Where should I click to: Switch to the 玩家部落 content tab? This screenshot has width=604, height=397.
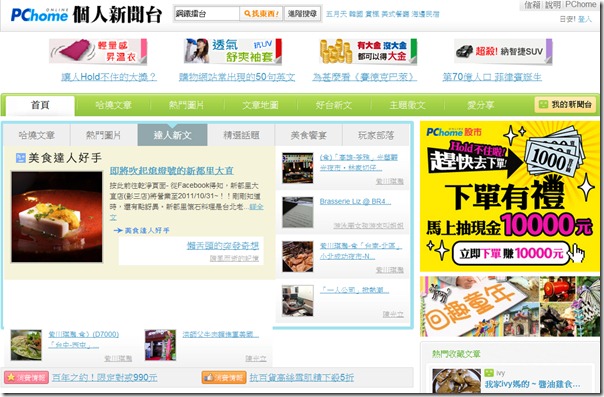coord(376,135)
